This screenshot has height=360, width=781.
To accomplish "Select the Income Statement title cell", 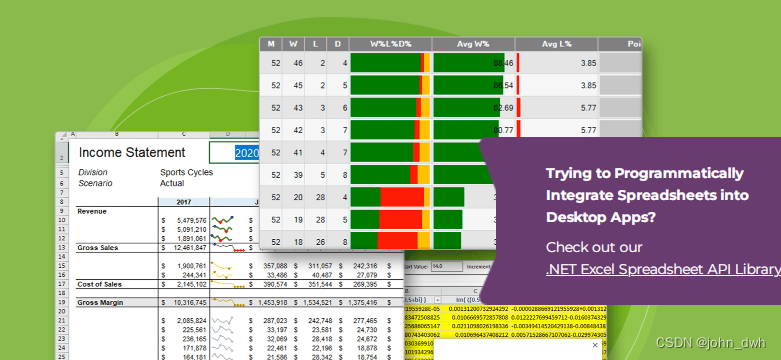I will [x=131, y=152].
